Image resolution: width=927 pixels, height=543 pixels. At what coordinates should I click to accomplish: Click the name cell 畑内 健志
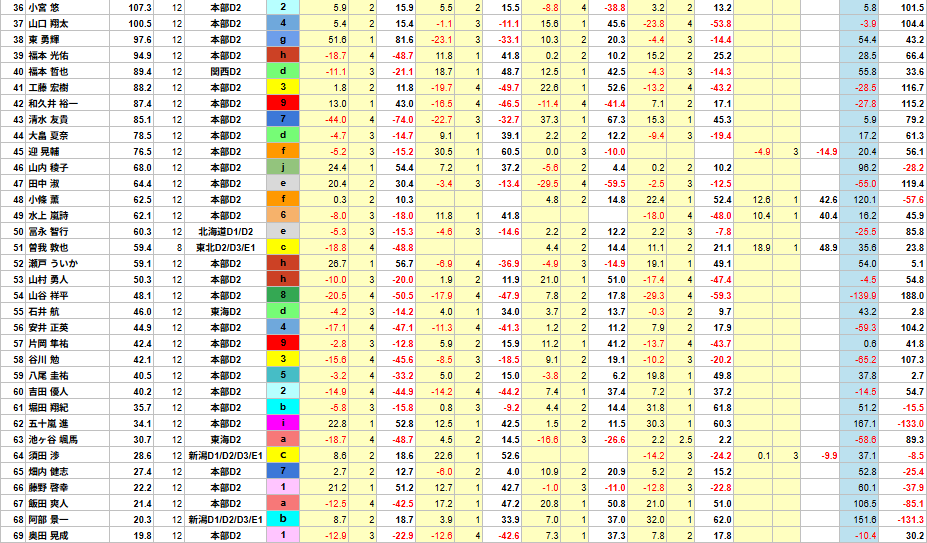pyautogui.click(x=68, y=471)
